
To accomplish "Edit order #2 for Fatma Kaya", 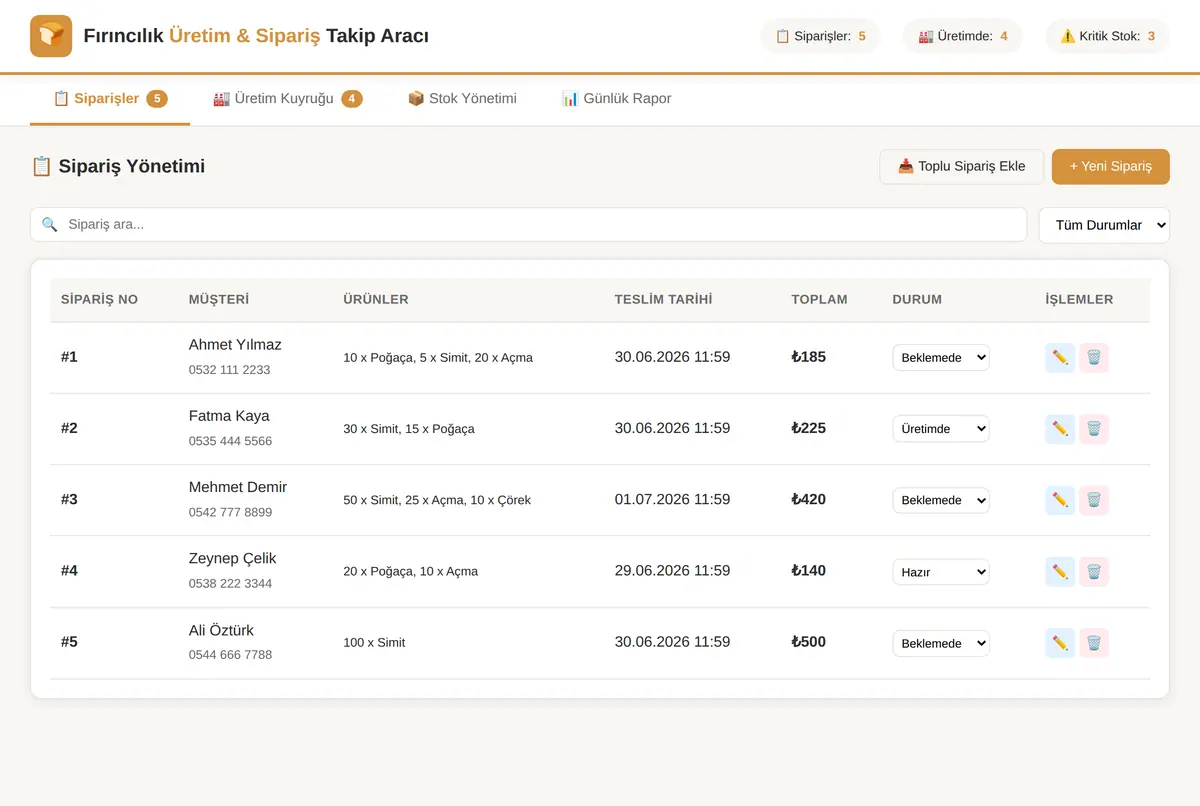I will pos(1060,429).
